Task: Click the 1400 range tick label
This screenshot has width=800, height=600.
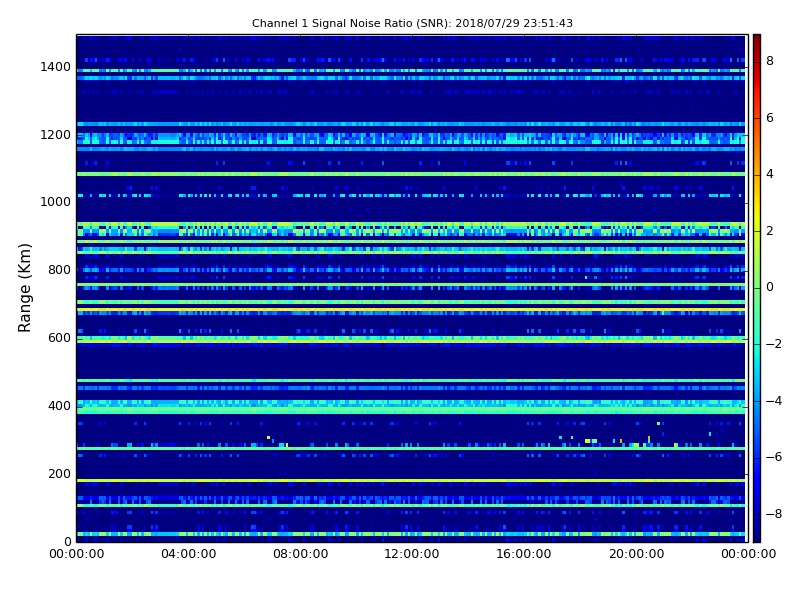Action: [56, 67]
